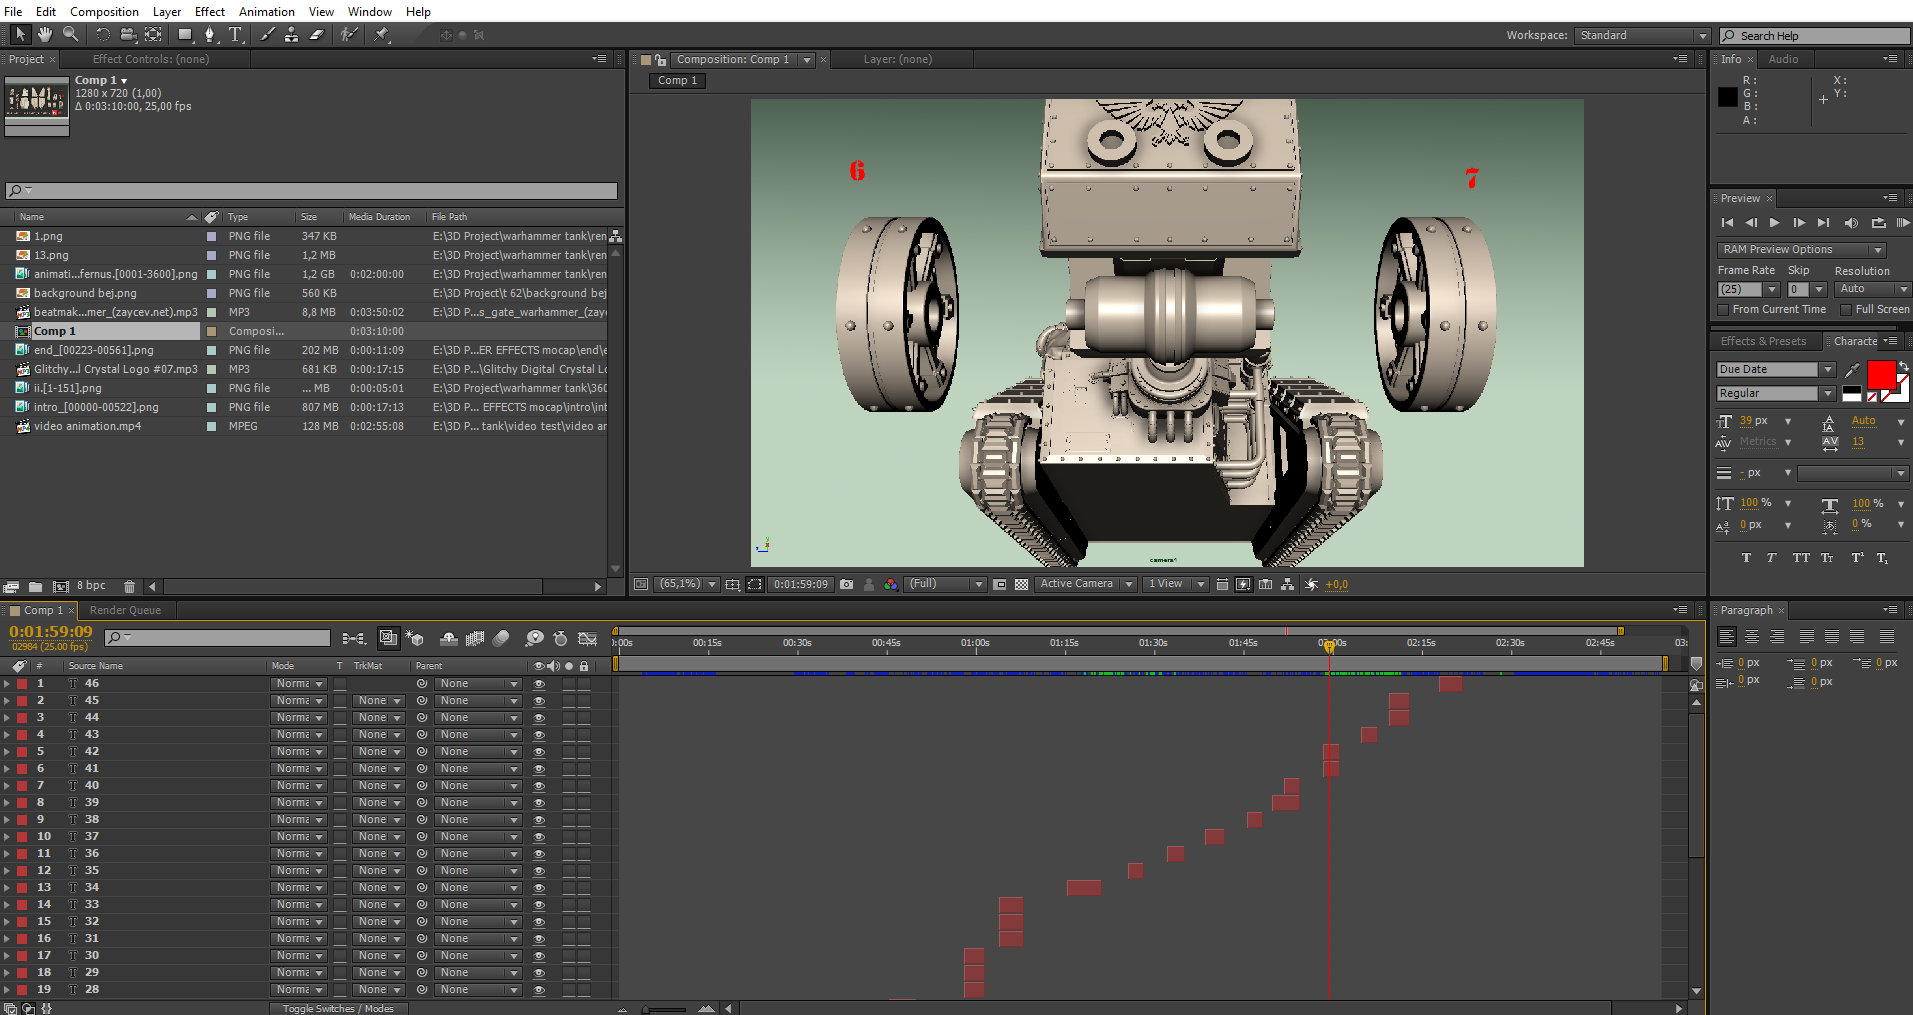Select the Hand tool in the toolbar
1913x1015 pixels.
click(x=45, y=34)
